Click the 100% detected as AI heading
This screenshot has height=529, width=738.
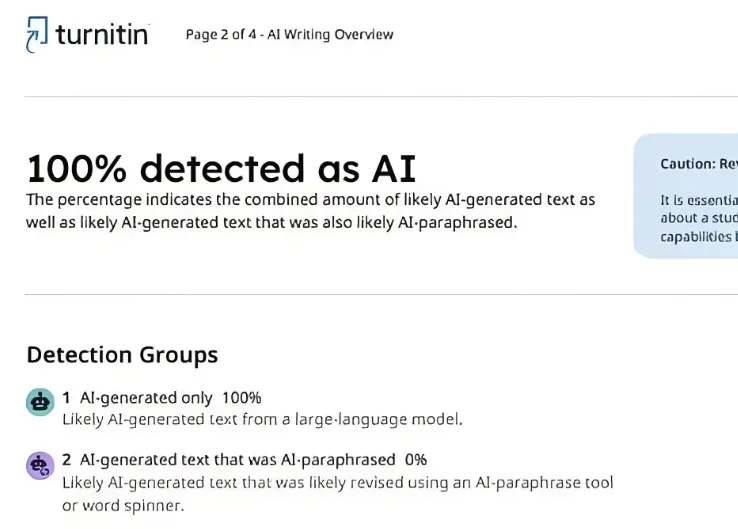click(x=221, y=168)
